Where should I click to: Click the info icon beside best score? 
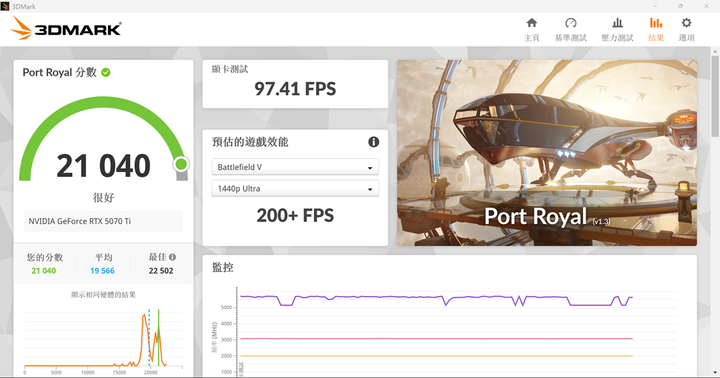click(x=172, y=257)
